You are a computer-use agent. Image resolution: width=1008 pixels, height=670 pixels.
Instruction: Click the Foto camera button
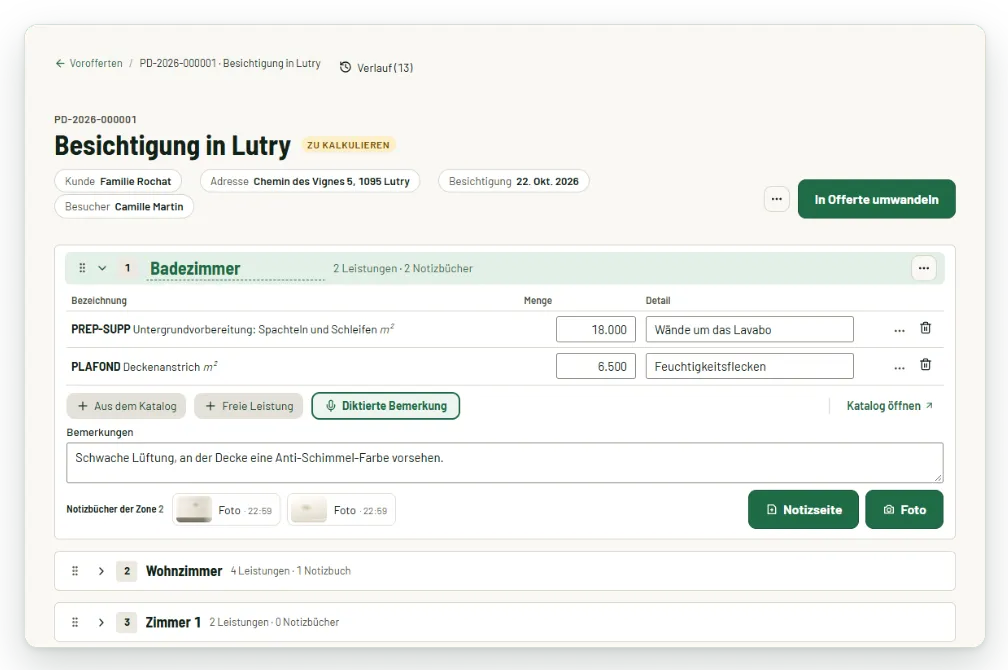[904, 510]
